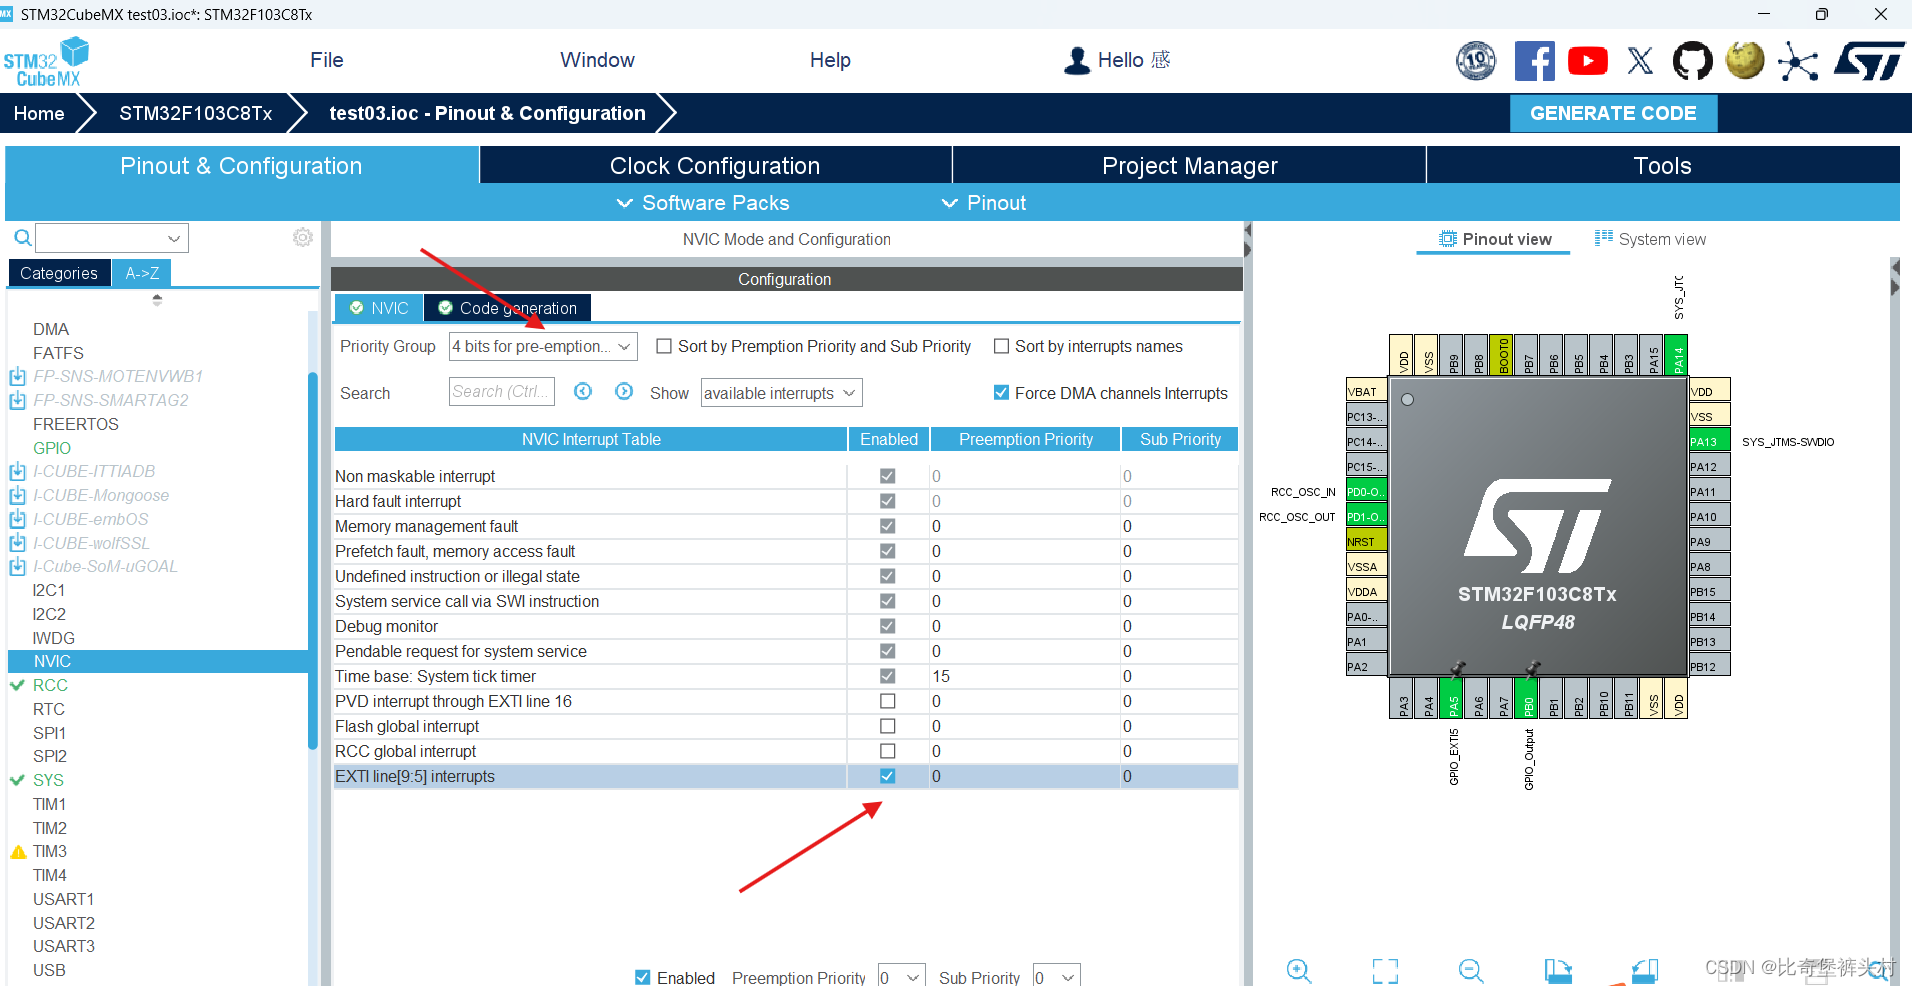Click the yellow NRST pin on chip

click(1366, 541)
